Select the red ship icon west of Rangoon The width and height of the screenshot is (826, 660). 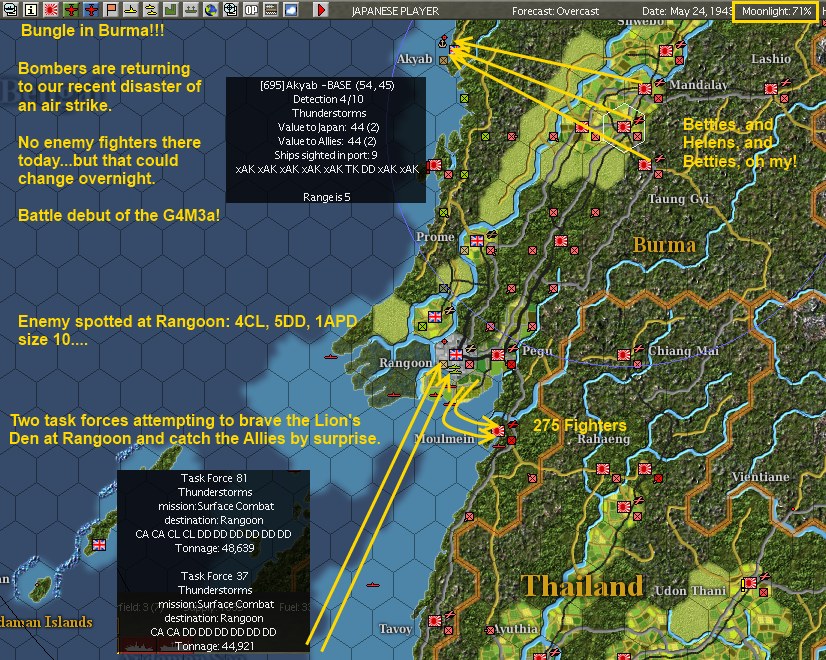pos(331,357)
